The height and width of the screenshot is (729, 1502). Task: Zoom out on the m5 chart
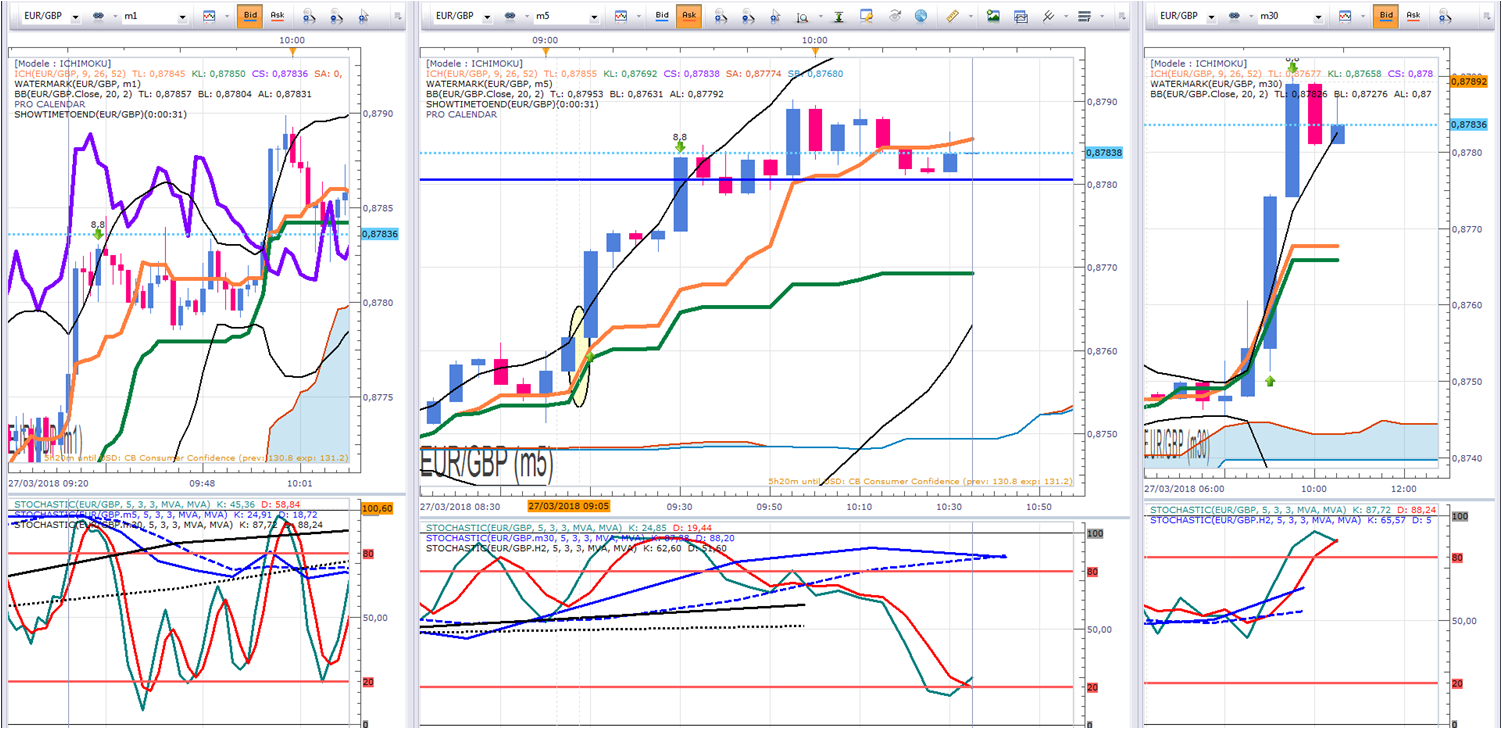point(749,16)
